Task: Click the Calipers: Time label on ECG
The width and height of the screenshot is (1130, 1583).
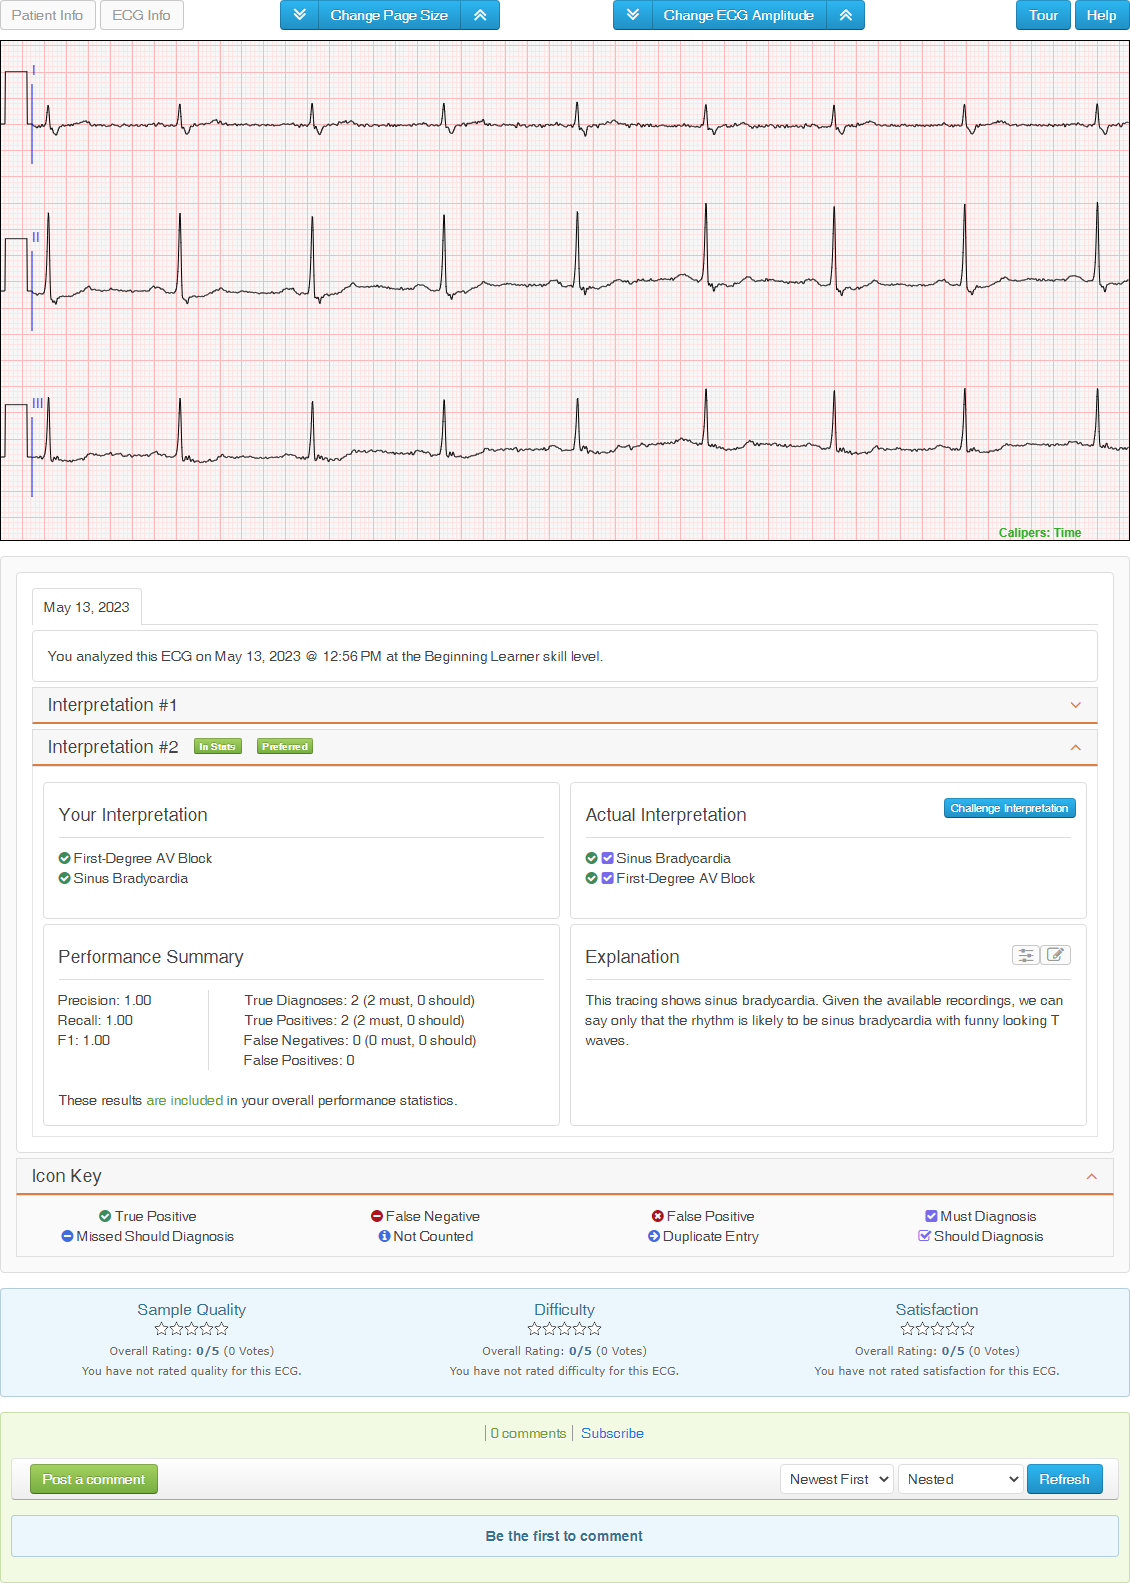Action: 1039,532
